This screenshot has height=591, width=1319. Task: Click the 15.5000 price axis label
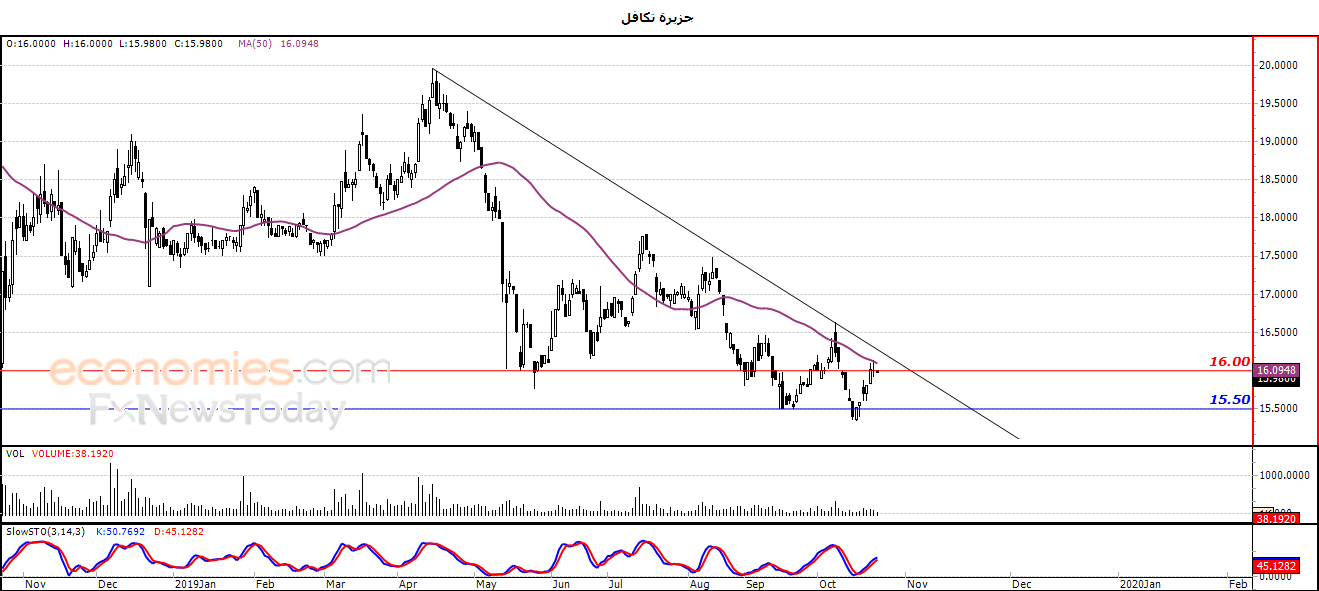click(x=1279, y=409)
